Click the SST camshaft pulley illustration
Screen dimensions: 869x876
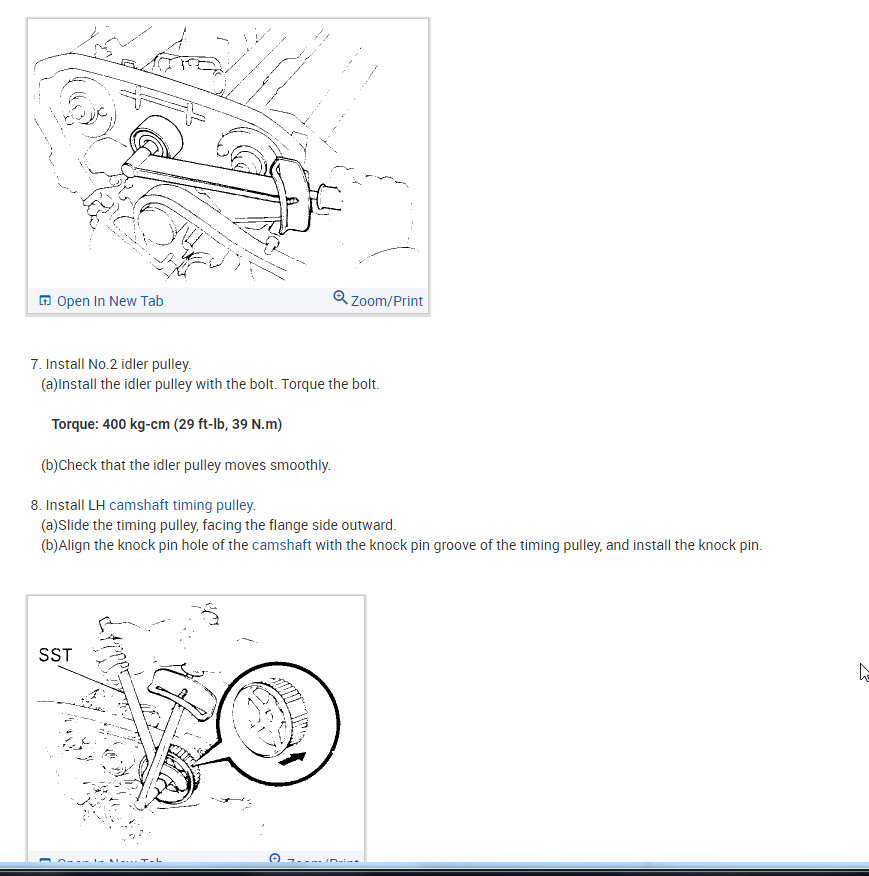point(196,724)
